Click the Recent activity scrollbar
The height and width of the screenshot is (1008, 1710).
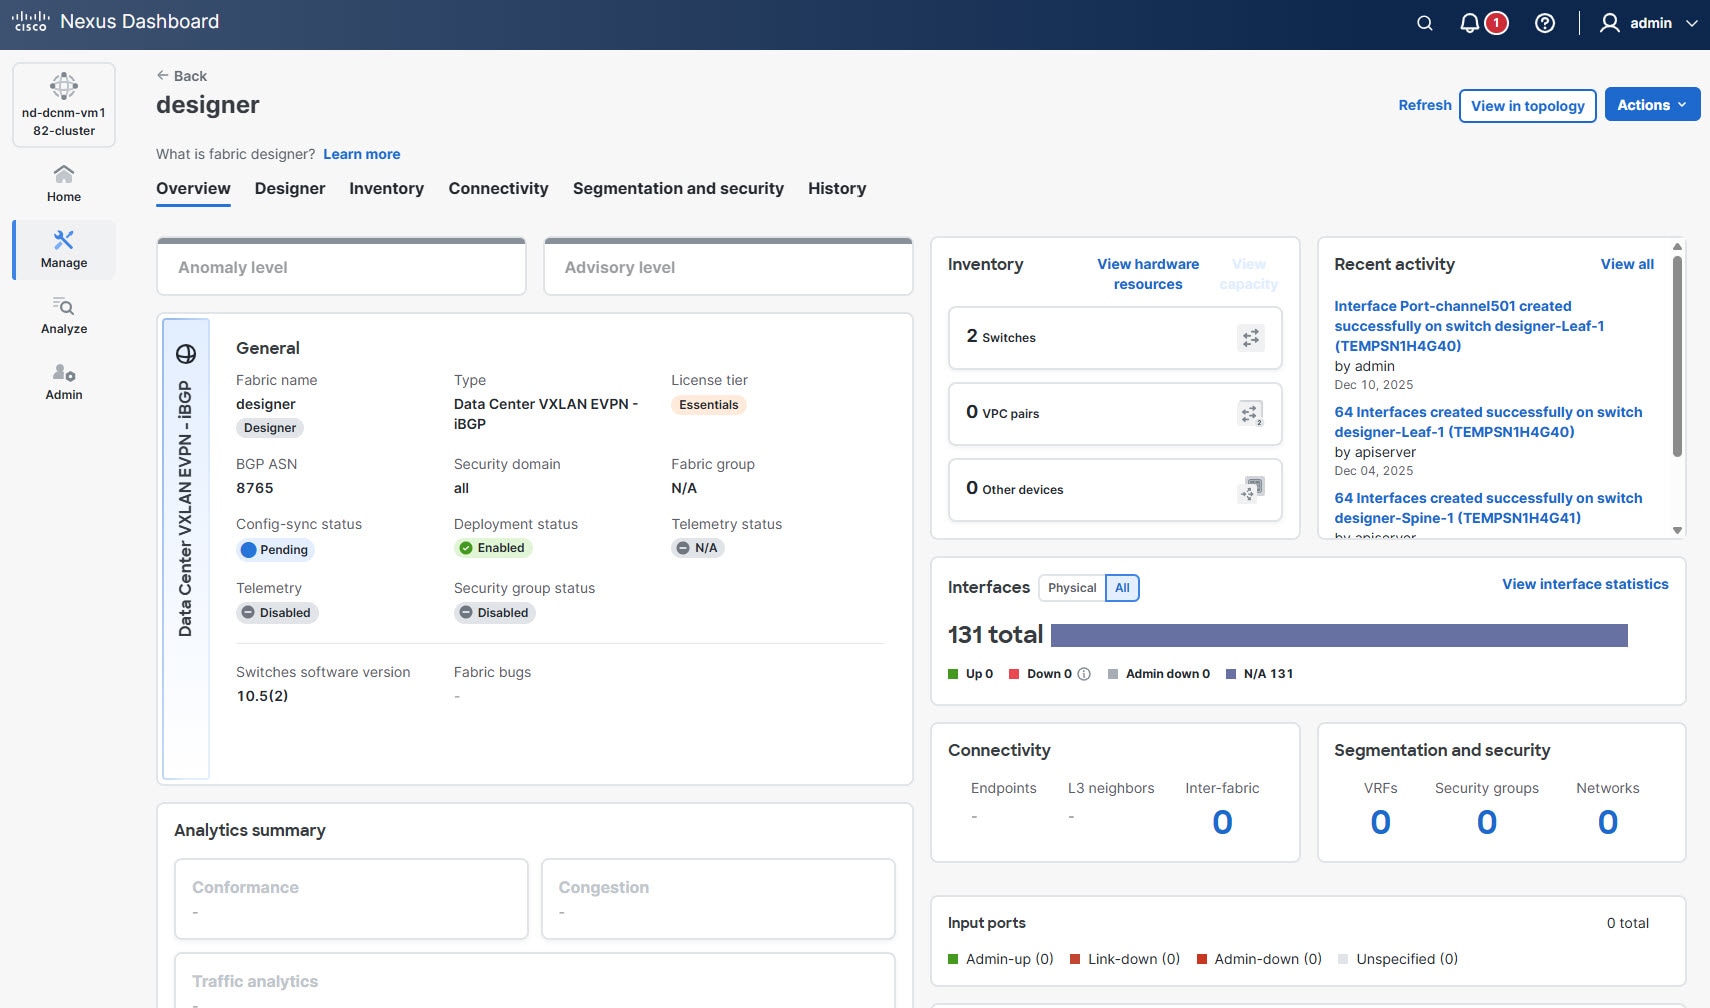1677,356
